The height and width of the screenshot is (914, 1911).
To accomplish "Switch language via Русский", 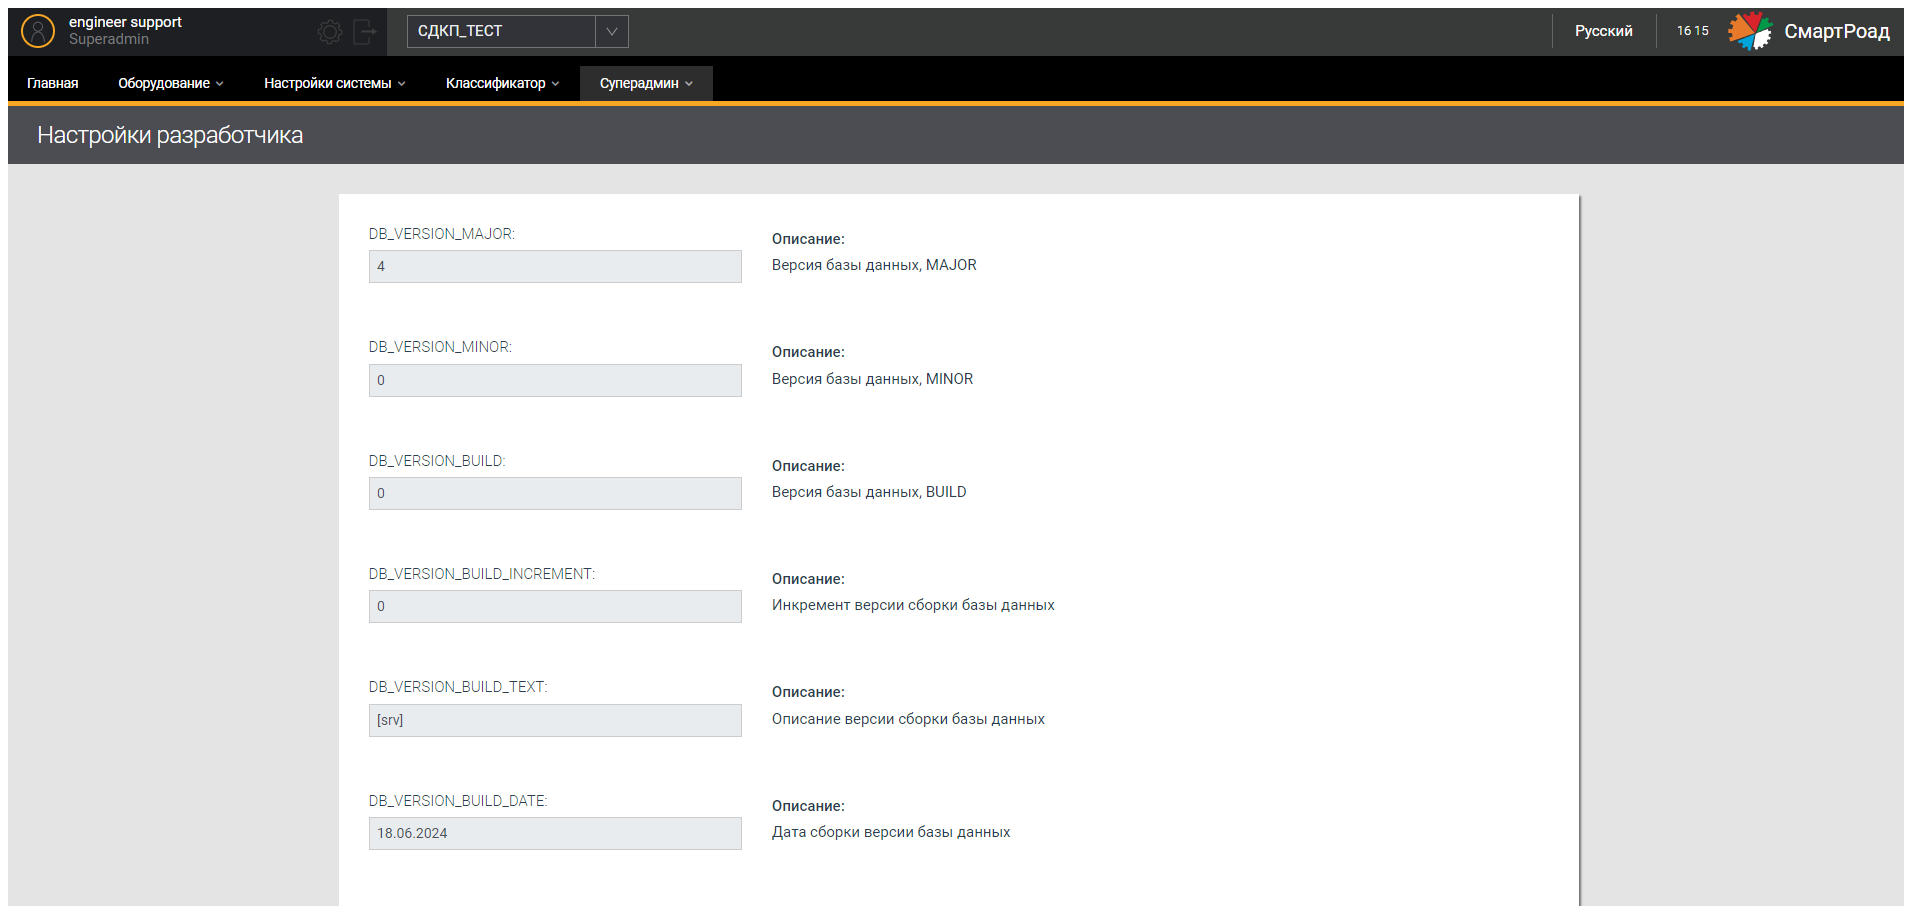I will pyautogui.click(x=1603, y=31).
